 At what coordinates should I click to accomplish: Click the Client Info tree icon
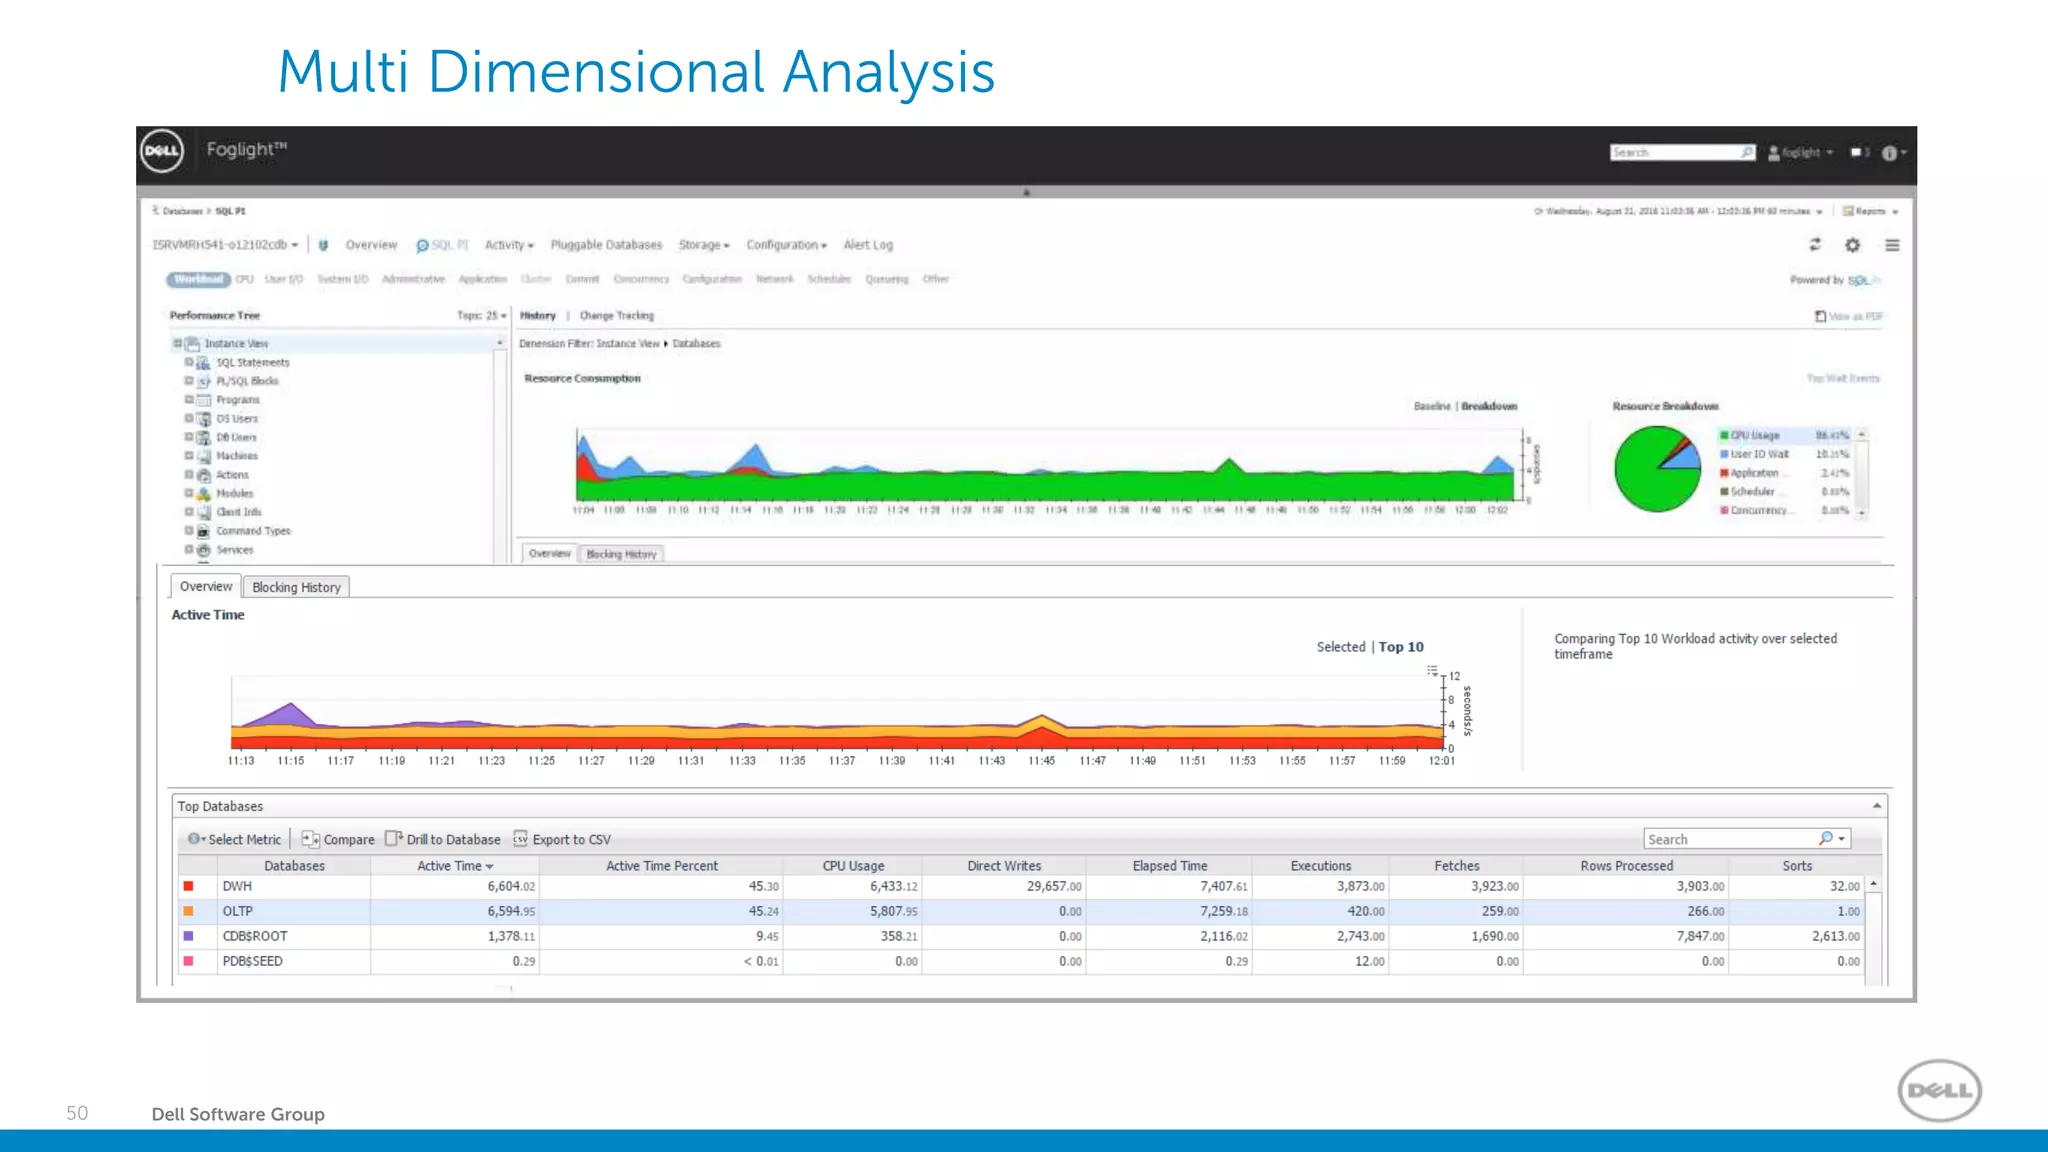(203, 512)
